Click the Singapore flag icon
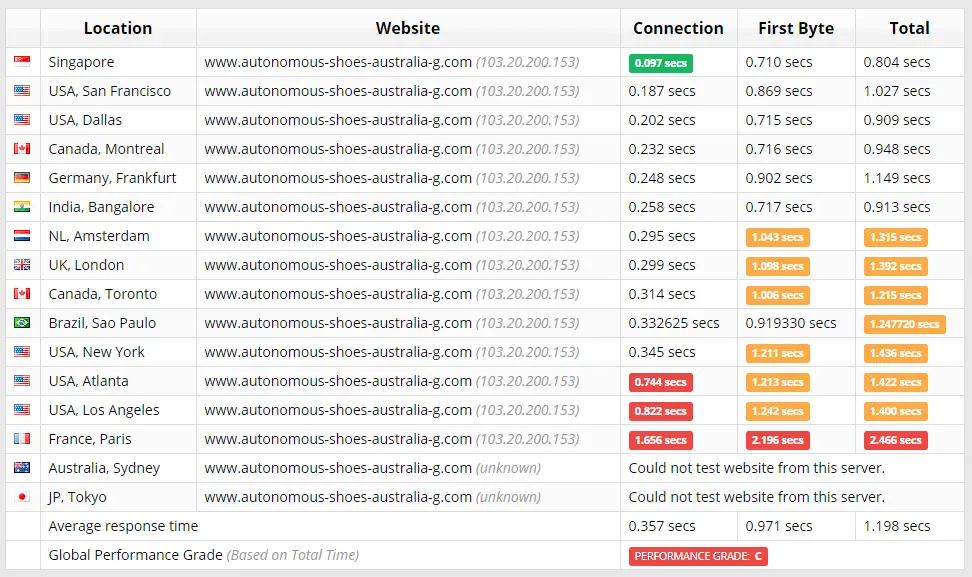 22,61
